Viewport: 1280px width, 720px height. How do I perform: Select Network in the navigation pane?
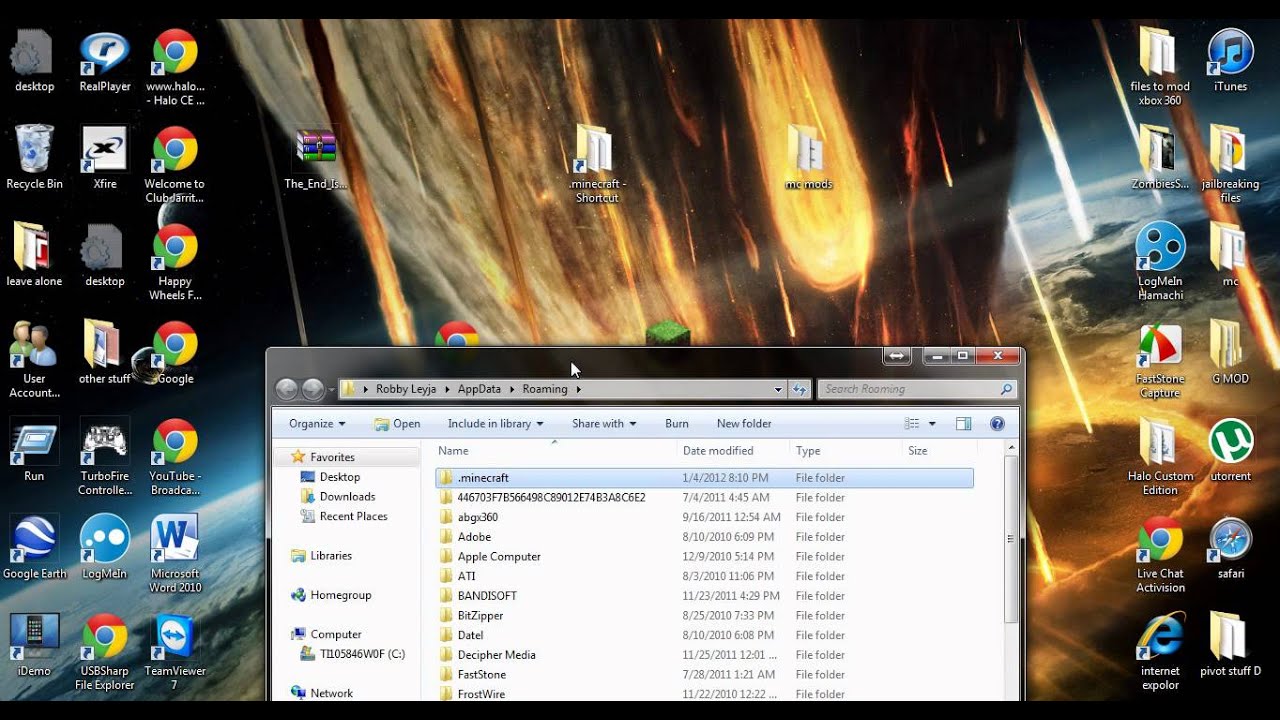[x=331, y=693]
